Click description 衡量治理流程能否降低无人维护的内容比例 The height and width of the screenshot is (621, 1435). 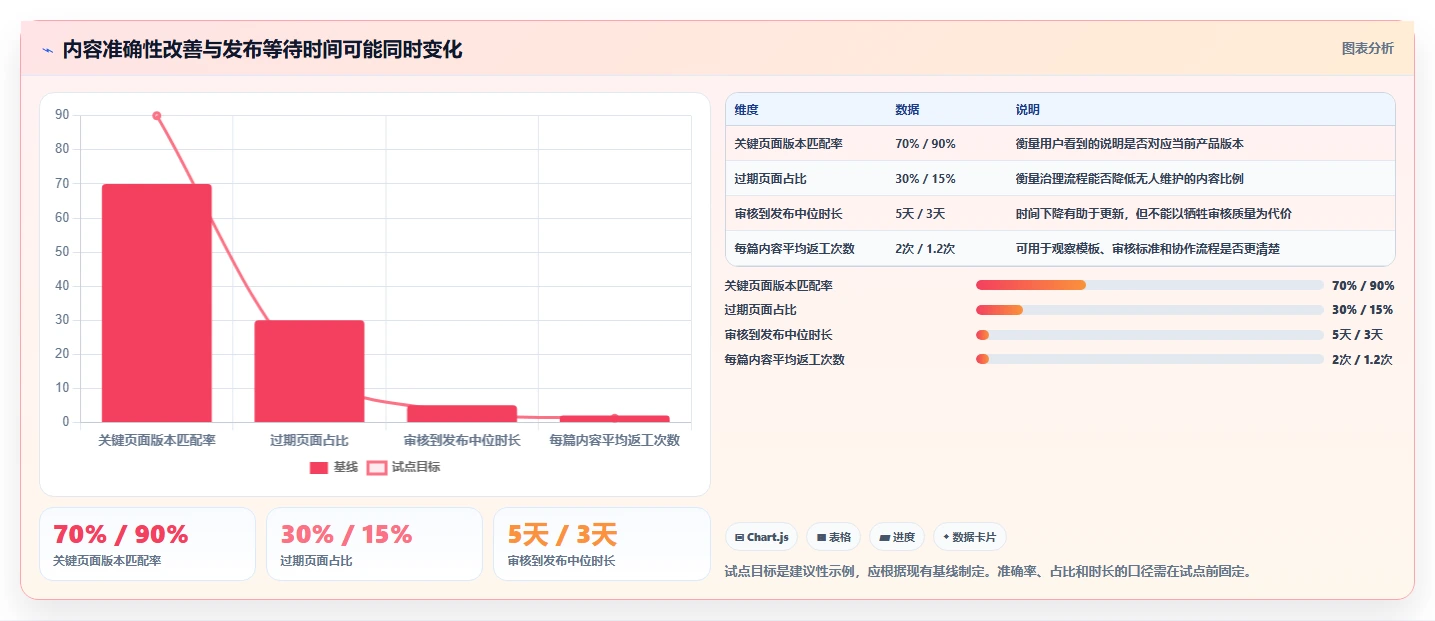click(x=1130, y=179)
